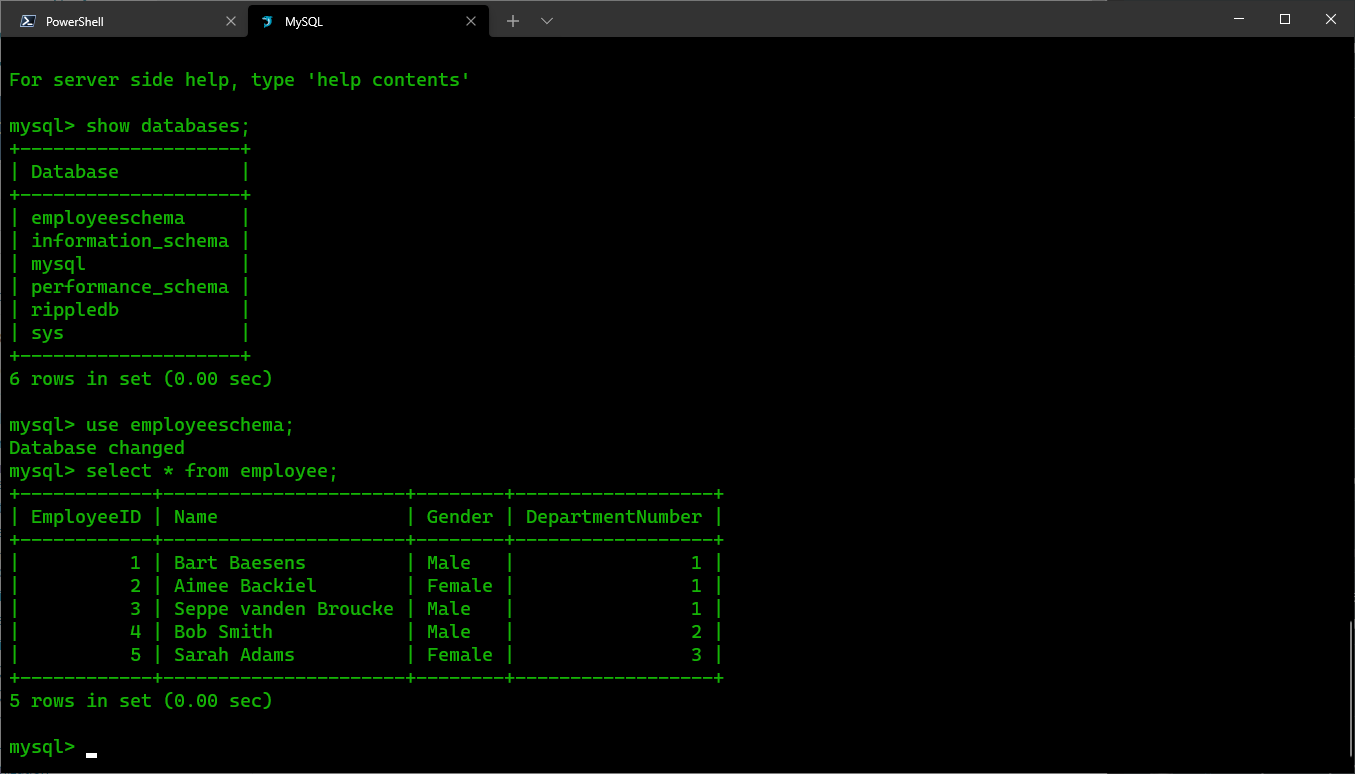Click the EmployeeID column header
Image resolution: width=1355 pixels, height=774 pixels.
coord(86,516)
